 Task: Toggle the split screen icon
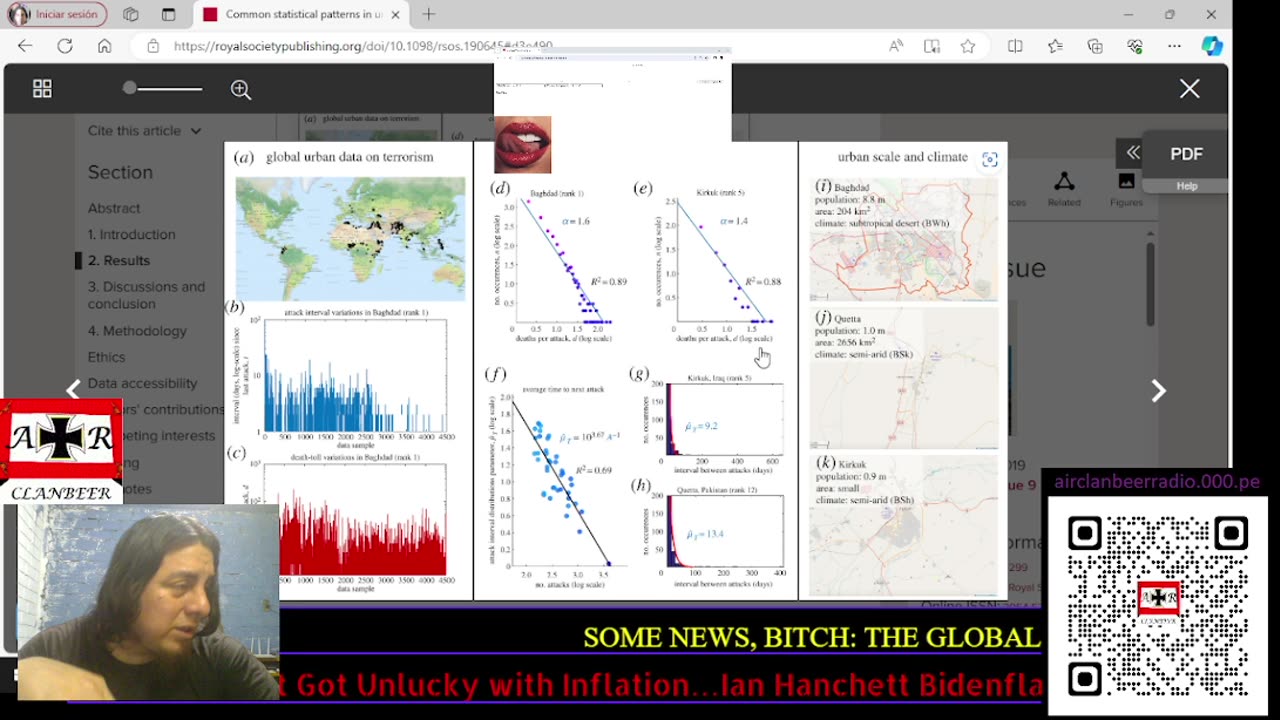[1015, 46]
